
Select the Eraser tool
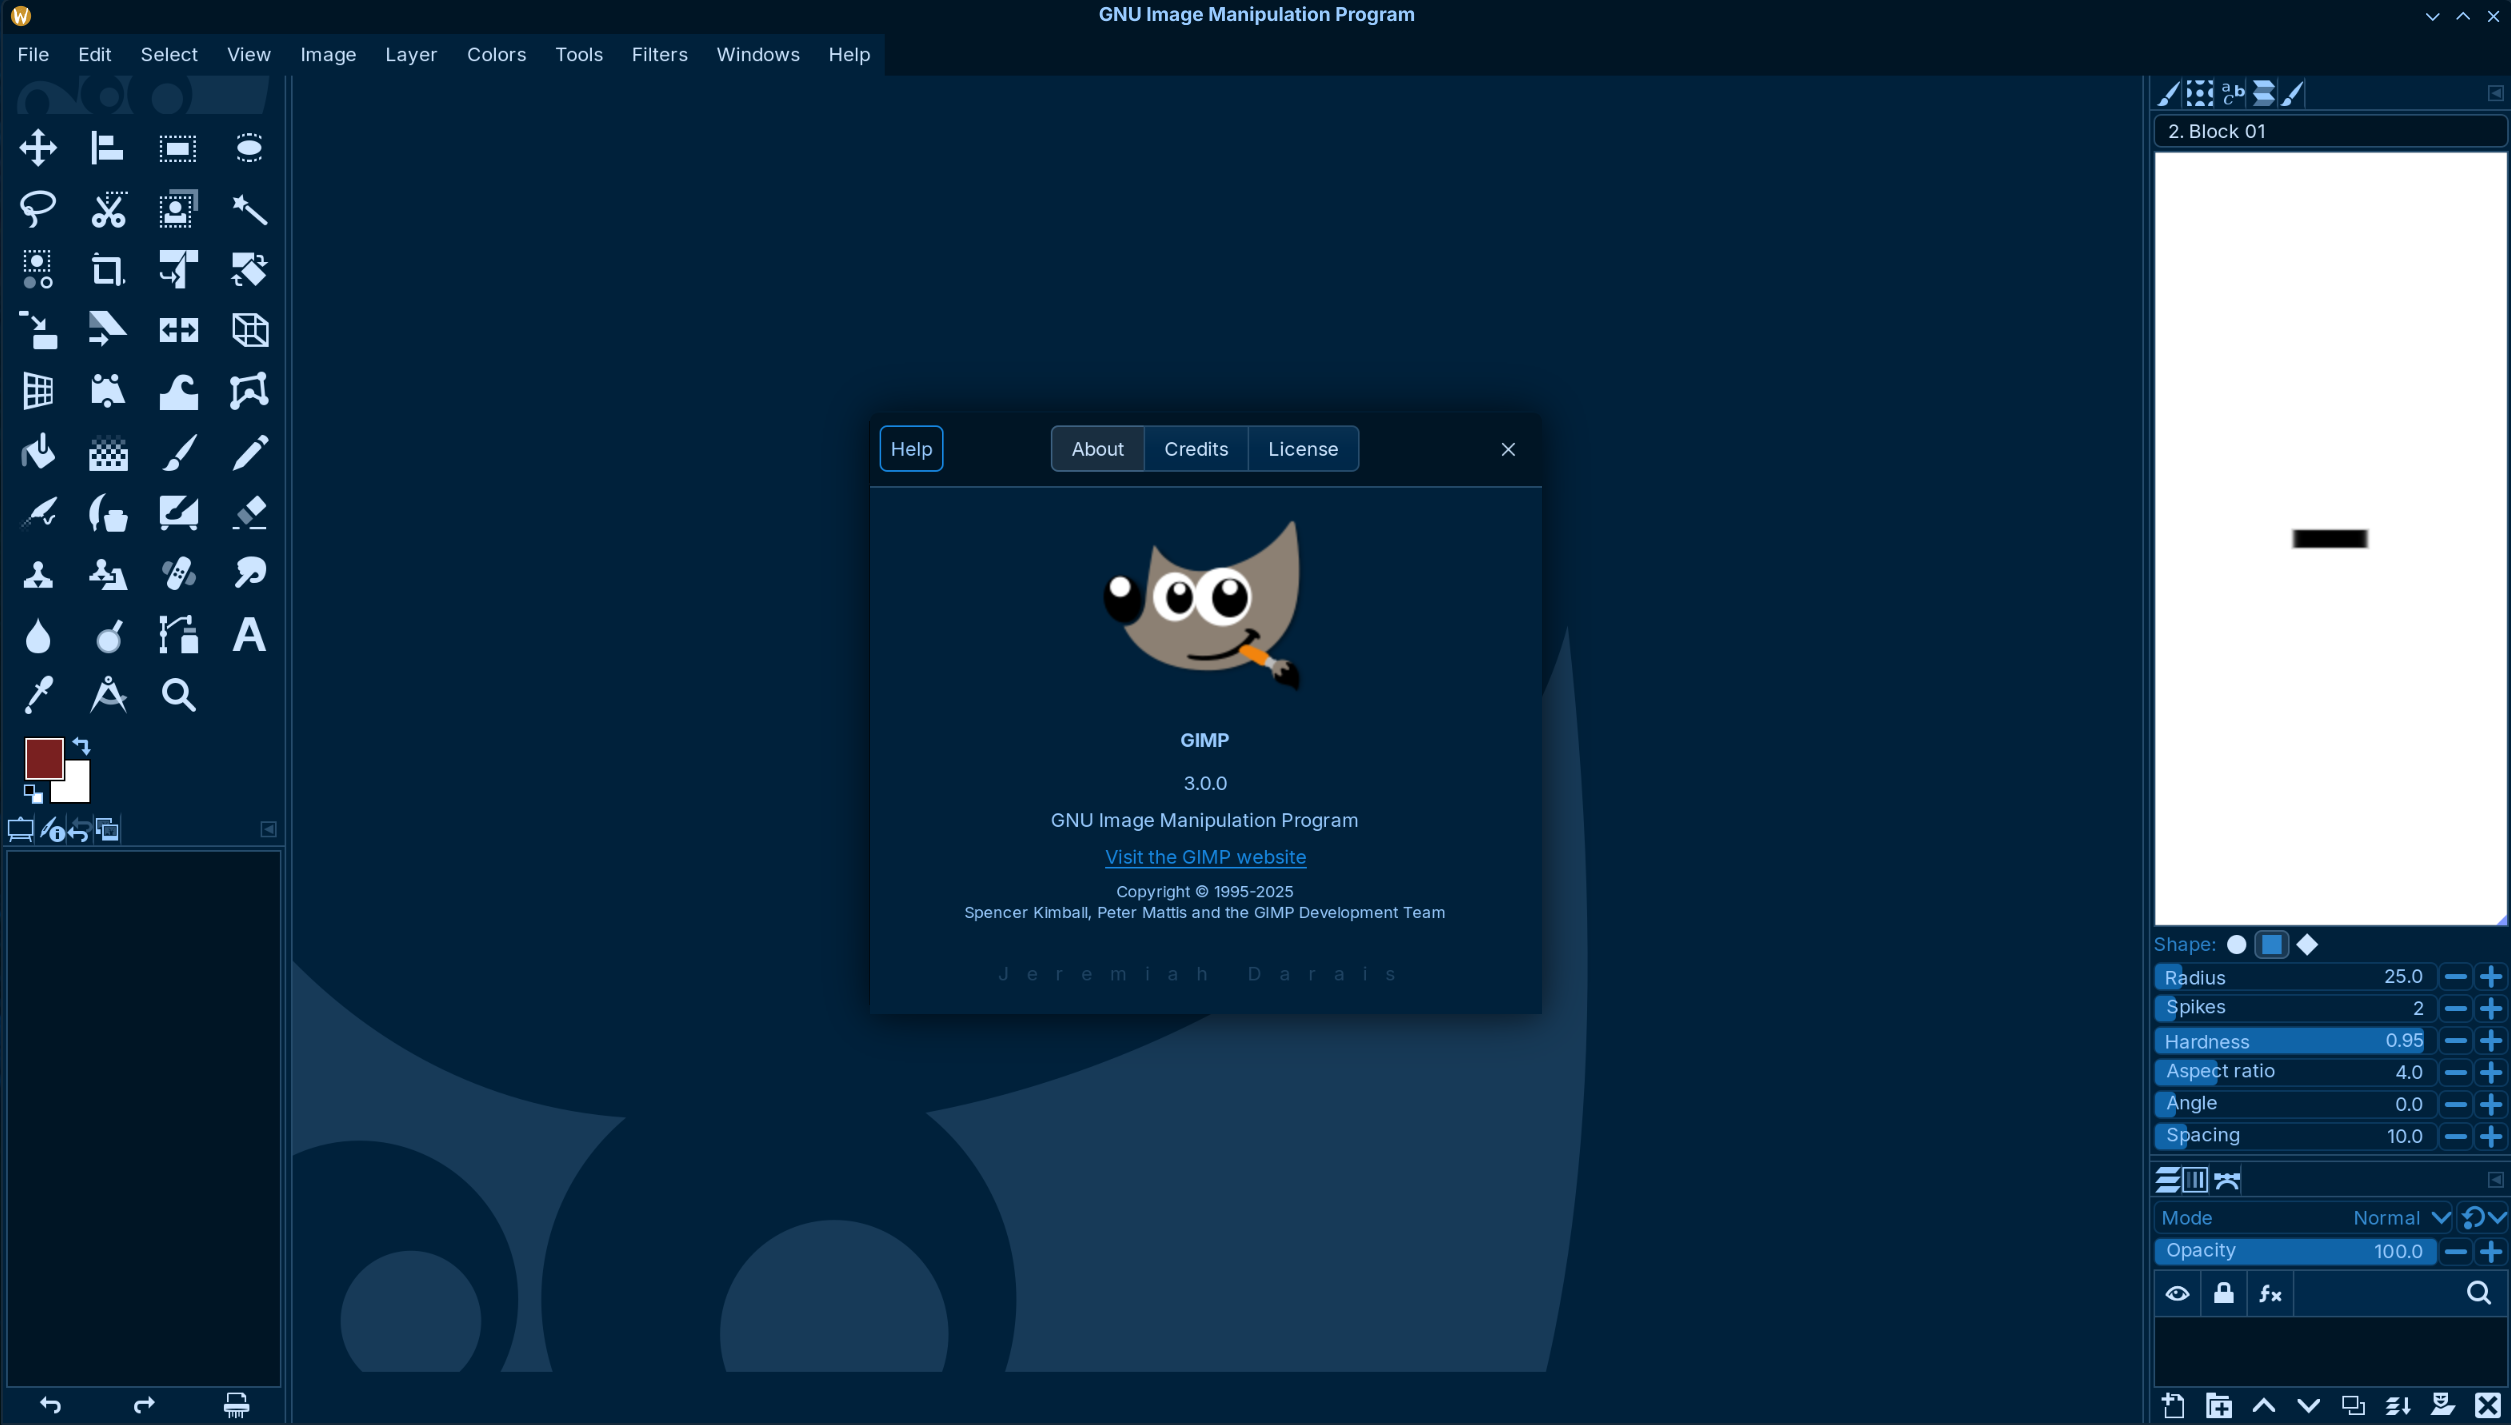249,513
